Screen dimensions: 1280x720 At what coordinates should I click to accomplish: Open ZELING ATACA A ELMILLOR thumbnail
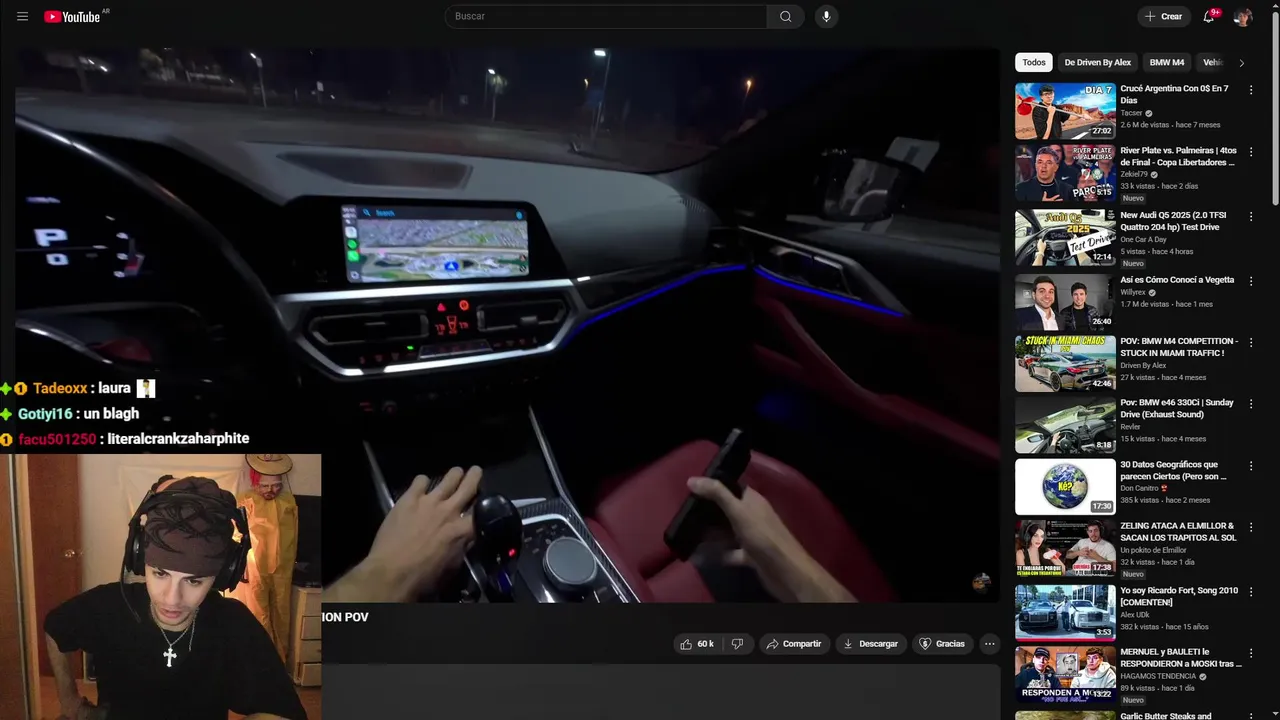pyautogui.click(x=1065, y=547)
